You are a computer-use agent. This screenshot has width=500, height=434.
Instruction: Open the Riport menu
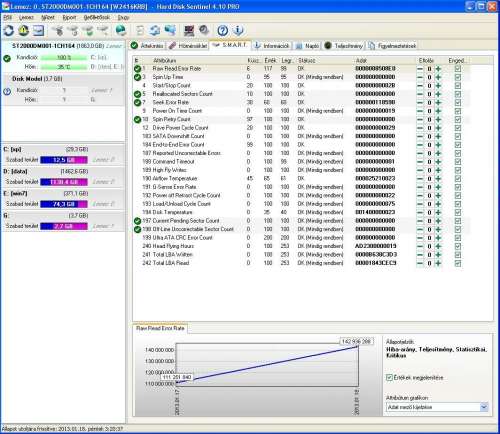[69, 17]
